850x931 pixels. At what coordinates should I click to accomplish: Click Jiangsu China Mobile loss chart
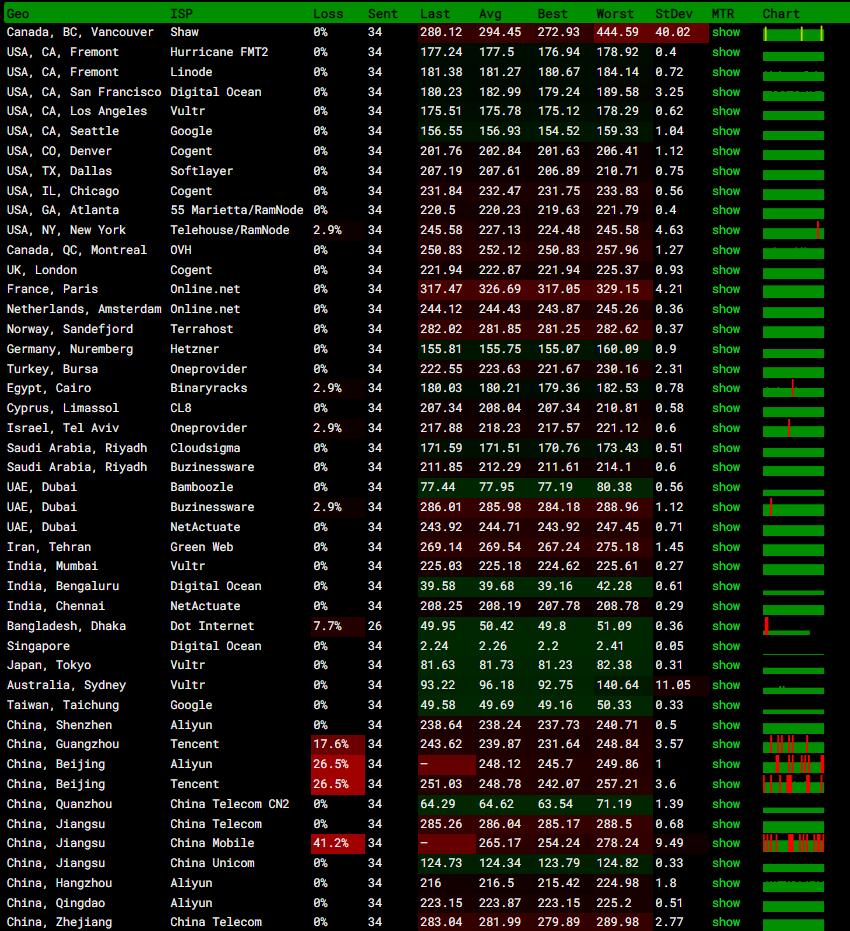pyautogui.click(x=794, y=843)
